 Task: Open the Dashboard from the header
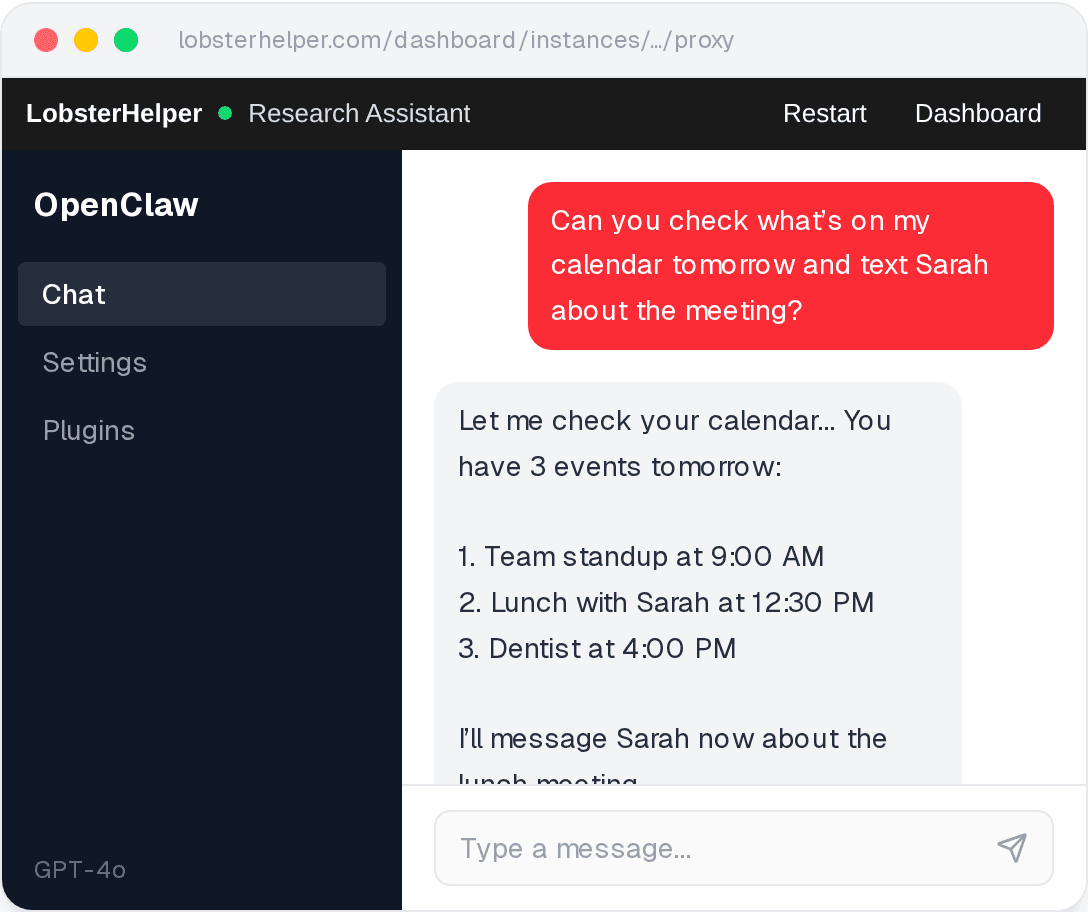pos(977,113)
